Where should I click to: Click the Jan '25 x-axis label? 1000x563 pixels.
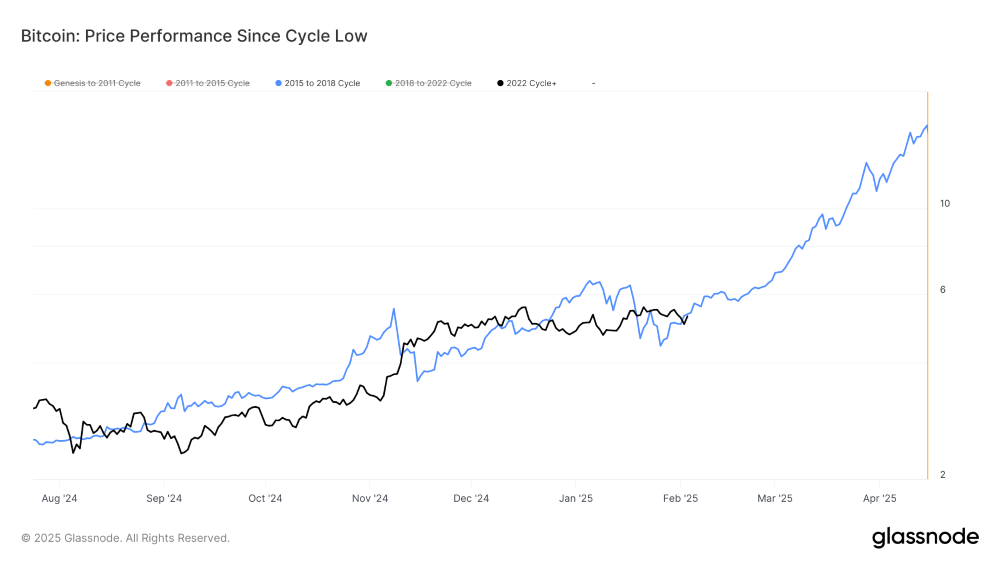tap(575, 497)
